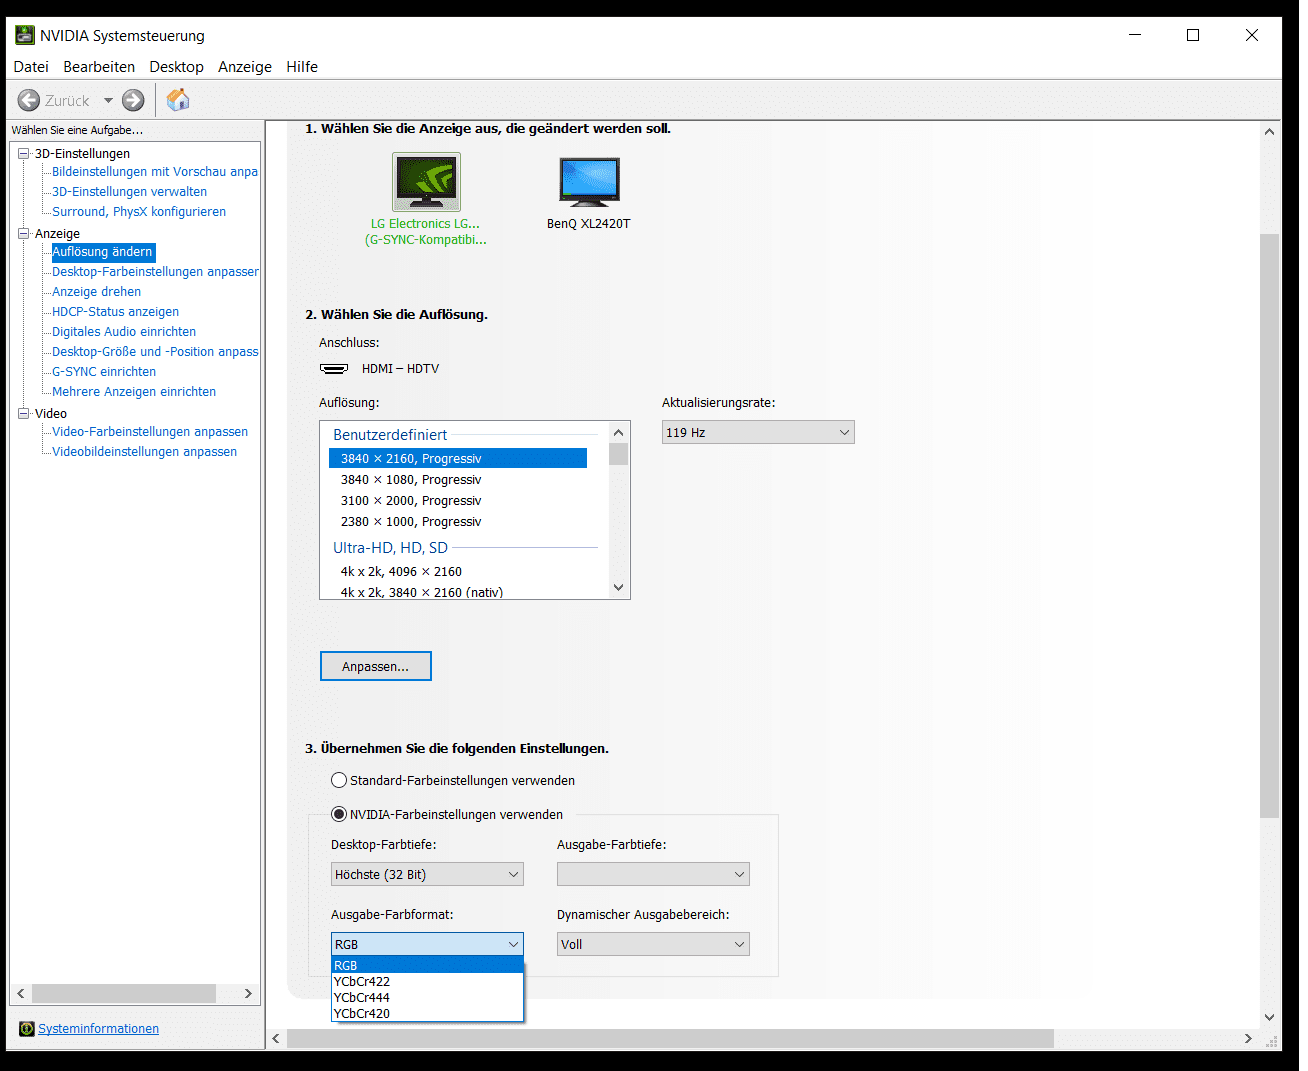Click main panel scroll-down arrow

(1270, 1017)
